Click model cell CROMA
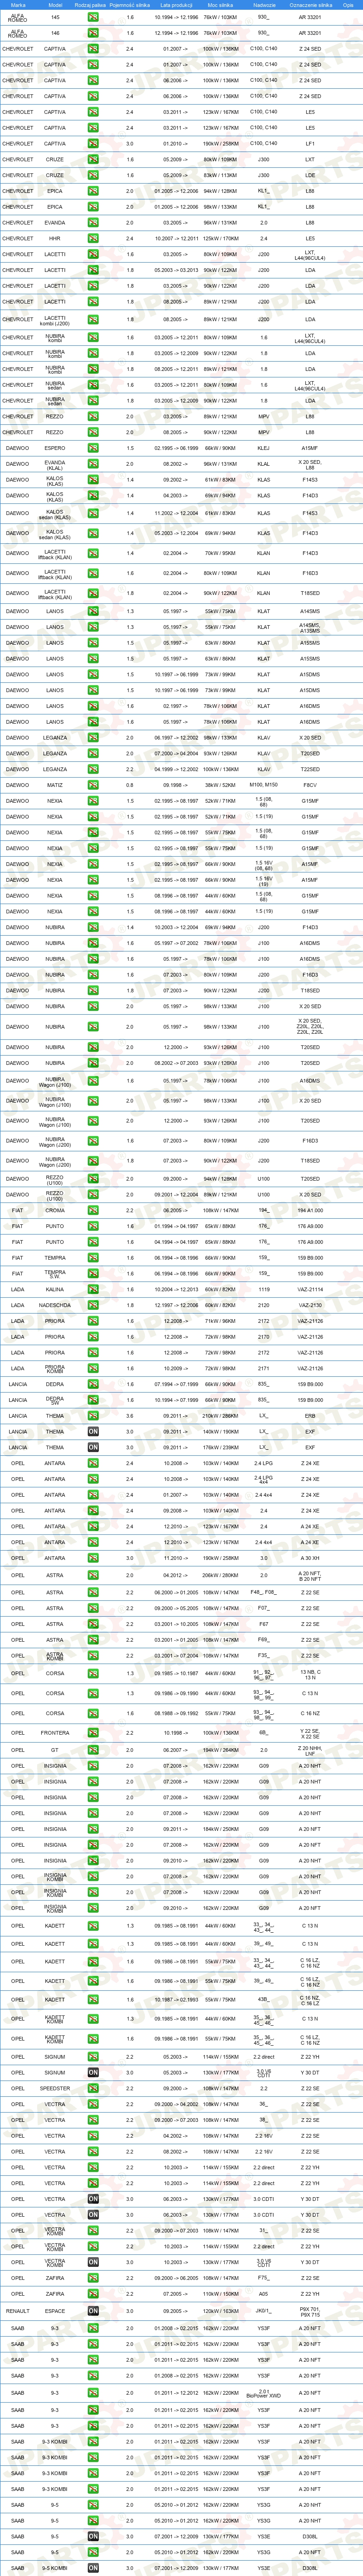Image resolution: width=363 pixels, height=2576 pixels. (55, 1210)
